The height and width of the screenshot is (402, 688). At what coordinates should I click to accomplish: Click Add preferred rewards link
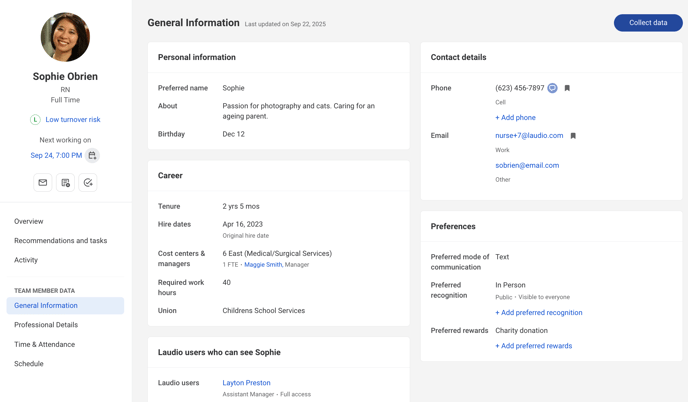pos(533,346)
